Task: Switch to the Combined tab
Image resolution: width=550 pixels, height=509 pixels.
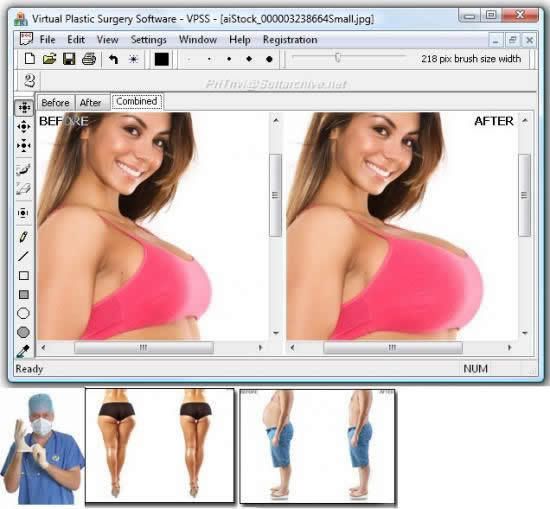Action: [x=137, y=101]
